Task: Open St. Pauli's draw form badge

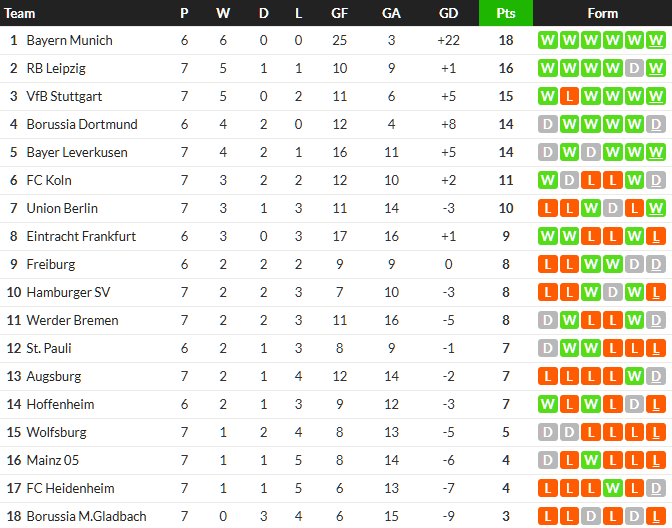Action: click(546, 349)
